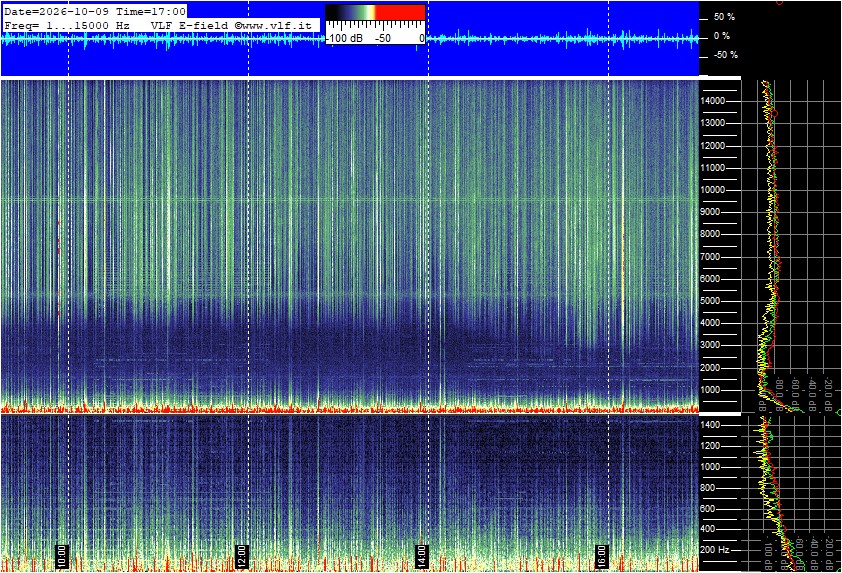
Task: Select the Date=2026-10-09 Time=17:00 header text
Action: [95, 11]
